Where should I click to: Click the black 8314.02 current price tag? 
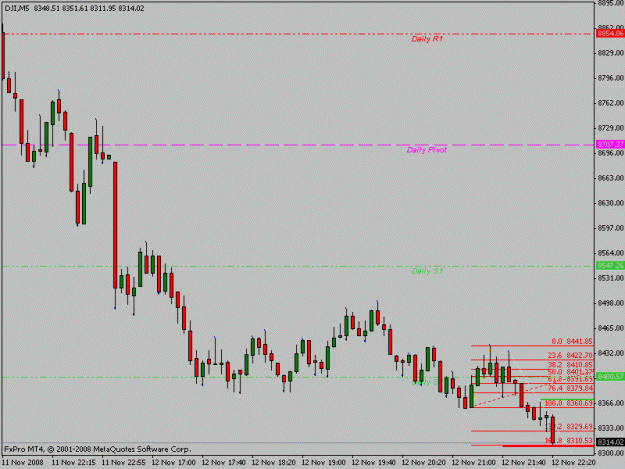coord(610,442)
